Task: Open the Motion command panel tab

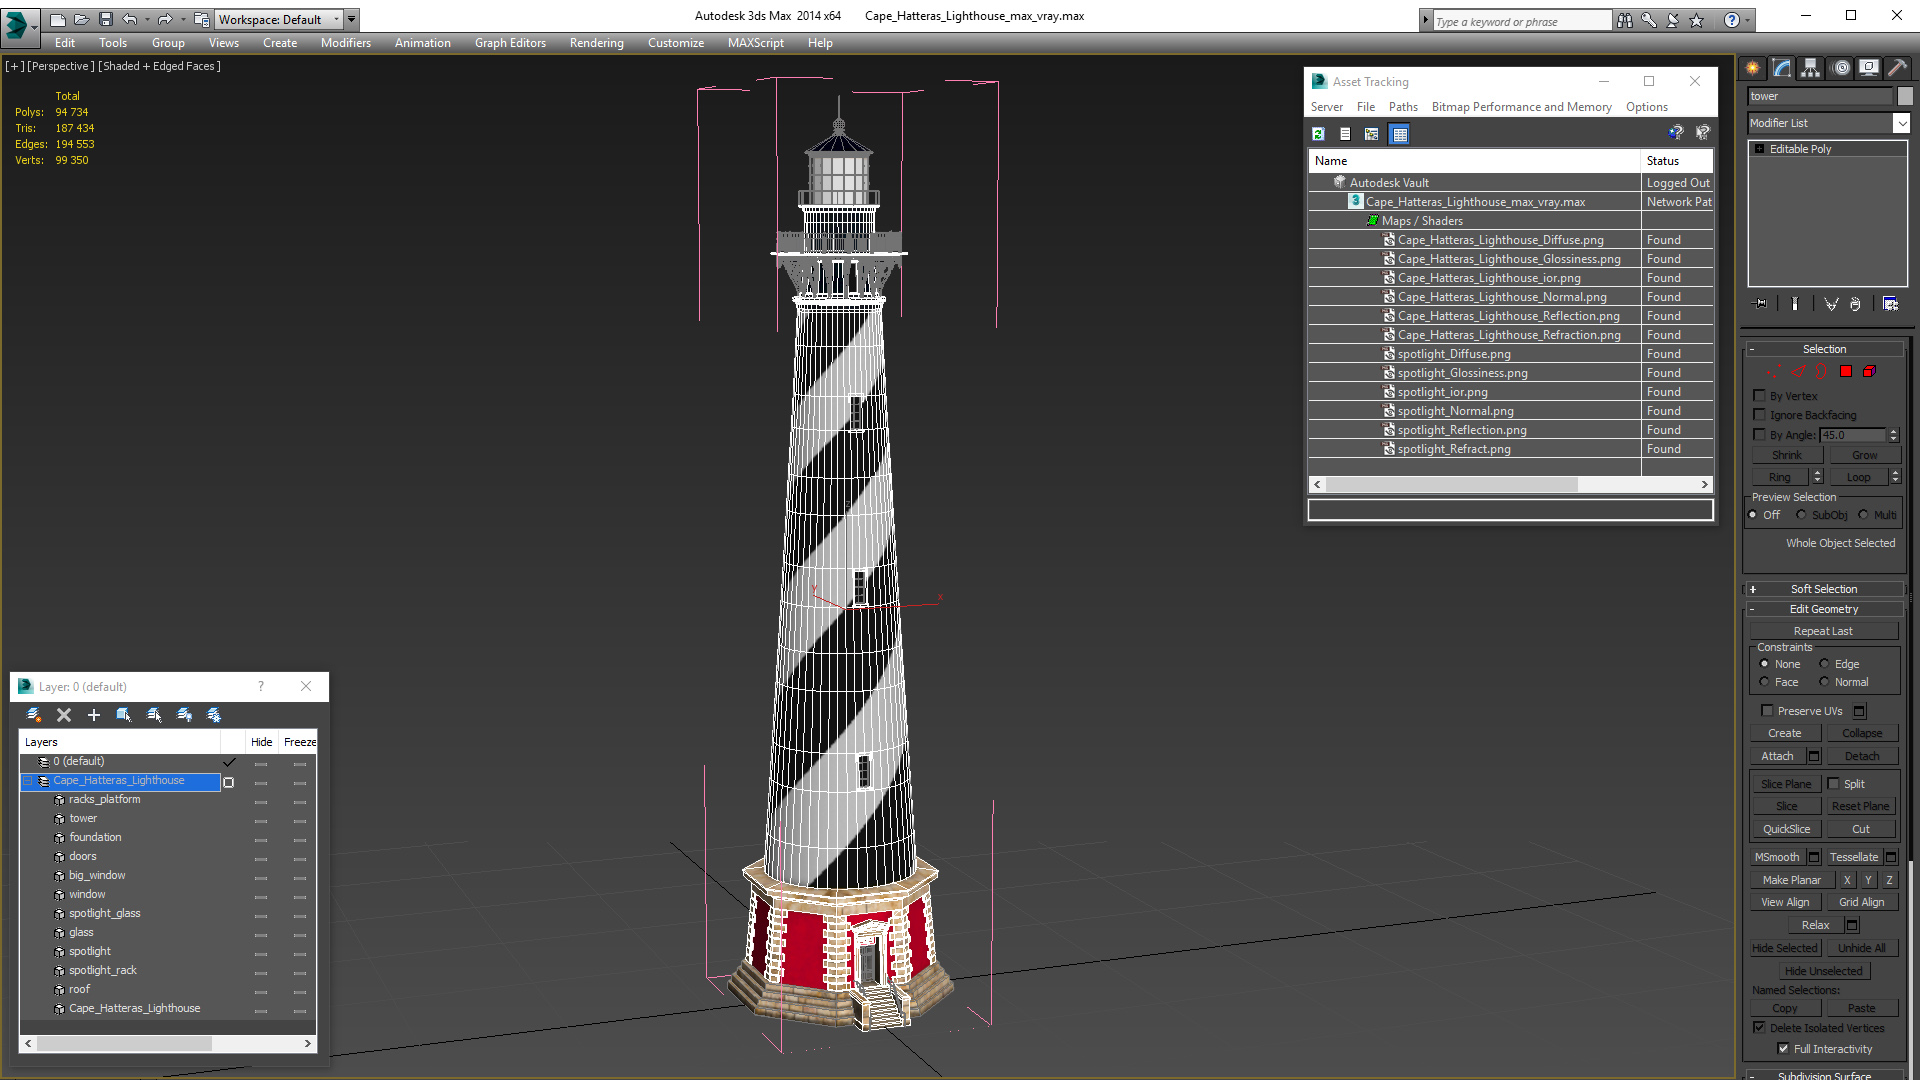Action: coord(1840,68)
